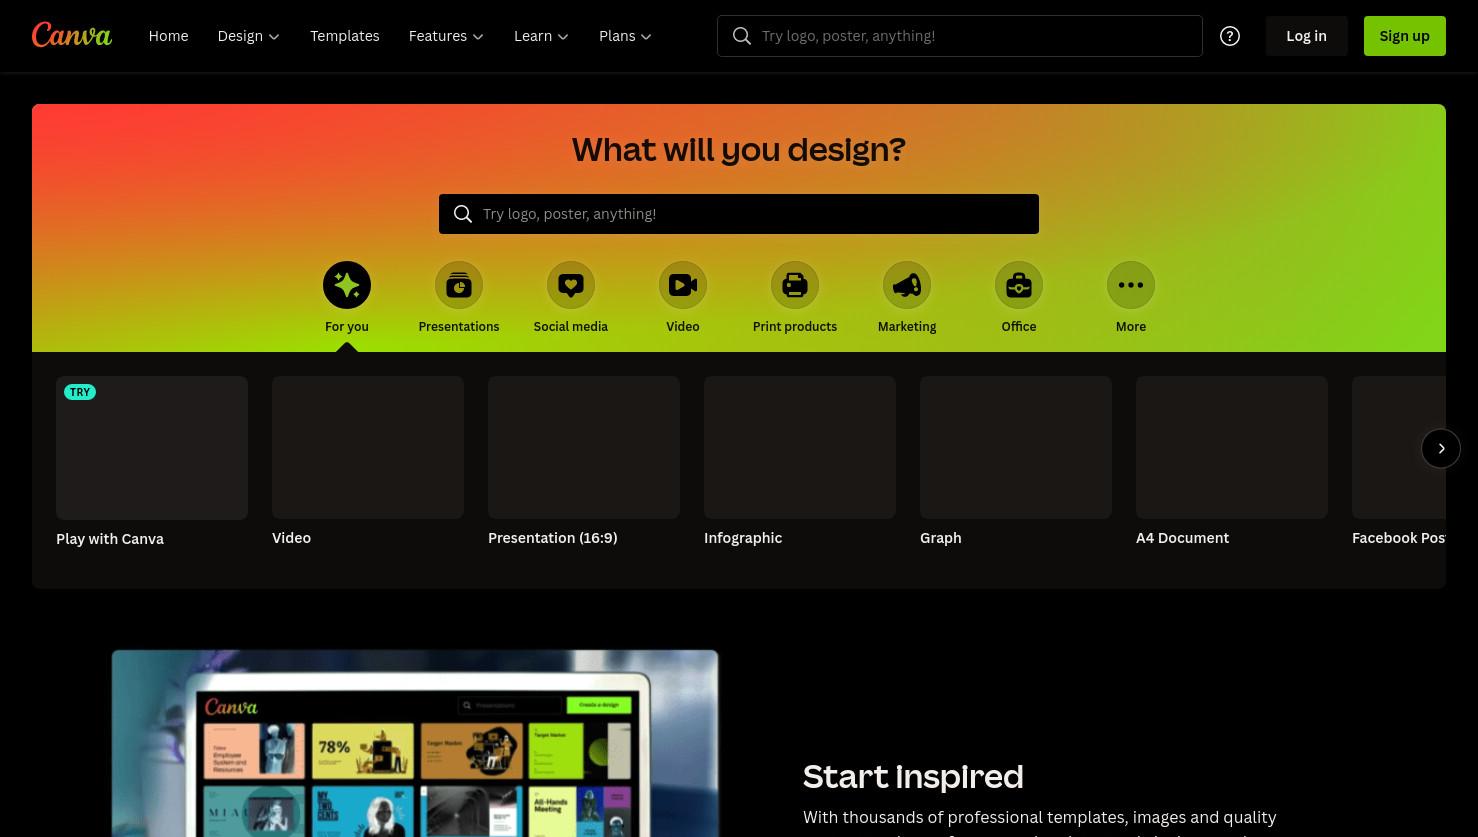Image resolution: width=1478 pixels, height=837 pixels.
Task: Click the Start inspired heading
Action: point(913,777)
